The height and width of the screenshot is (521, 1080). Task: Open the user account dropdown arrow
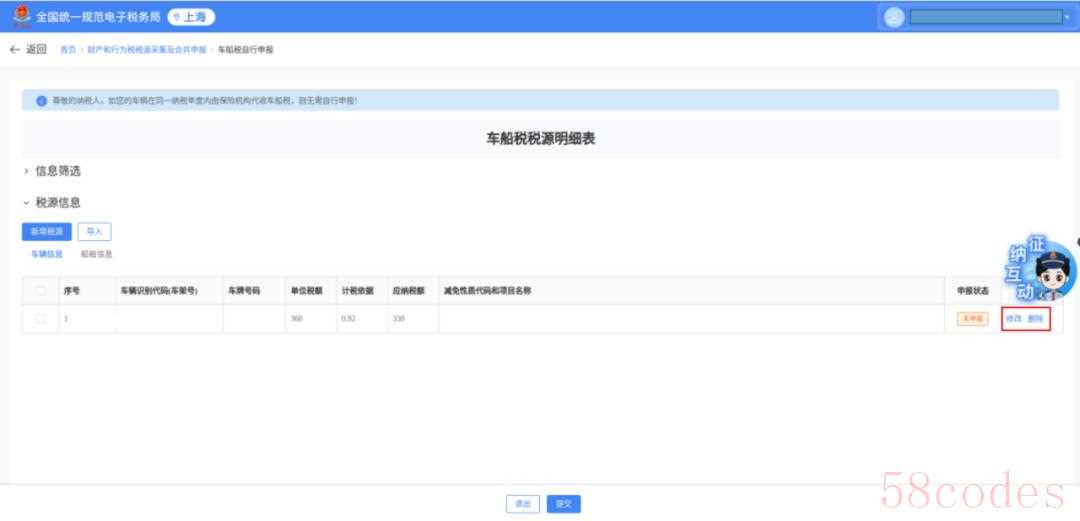pos(1066,18)
